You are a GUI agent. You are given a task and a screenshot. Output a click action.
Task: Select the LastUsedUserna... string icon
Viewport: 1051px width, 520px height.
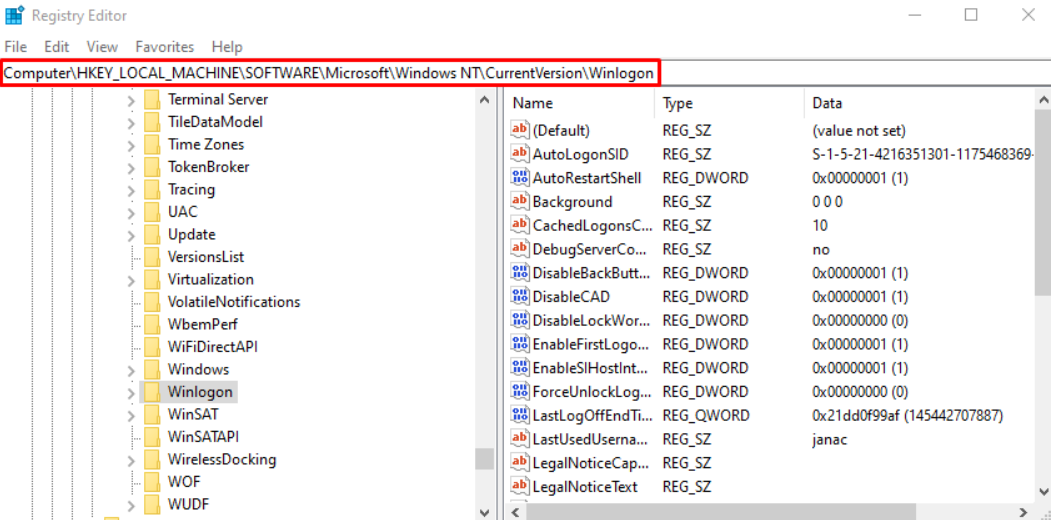pyautogui.click(x=519, y=439)
